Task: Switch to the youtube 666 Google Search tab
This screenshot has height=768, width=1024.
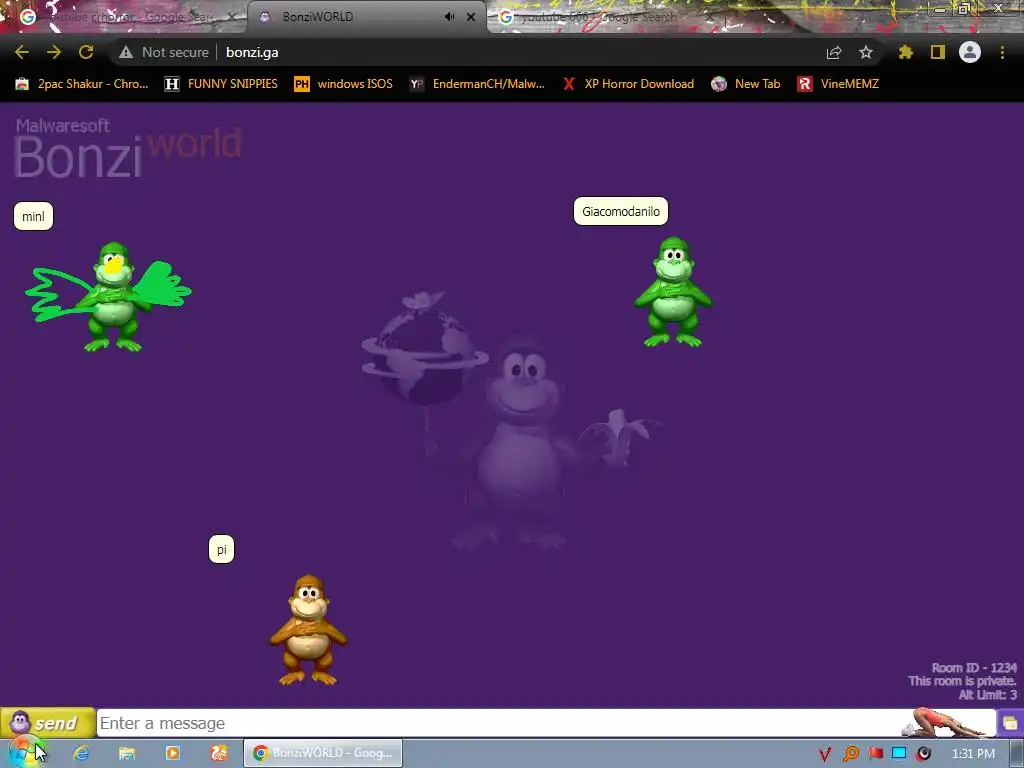Action: click(x=599, y=17)
